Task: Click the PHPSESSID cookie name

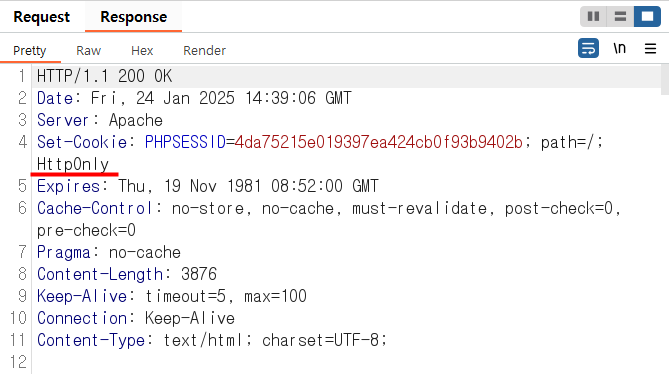Action: [185, 142]
